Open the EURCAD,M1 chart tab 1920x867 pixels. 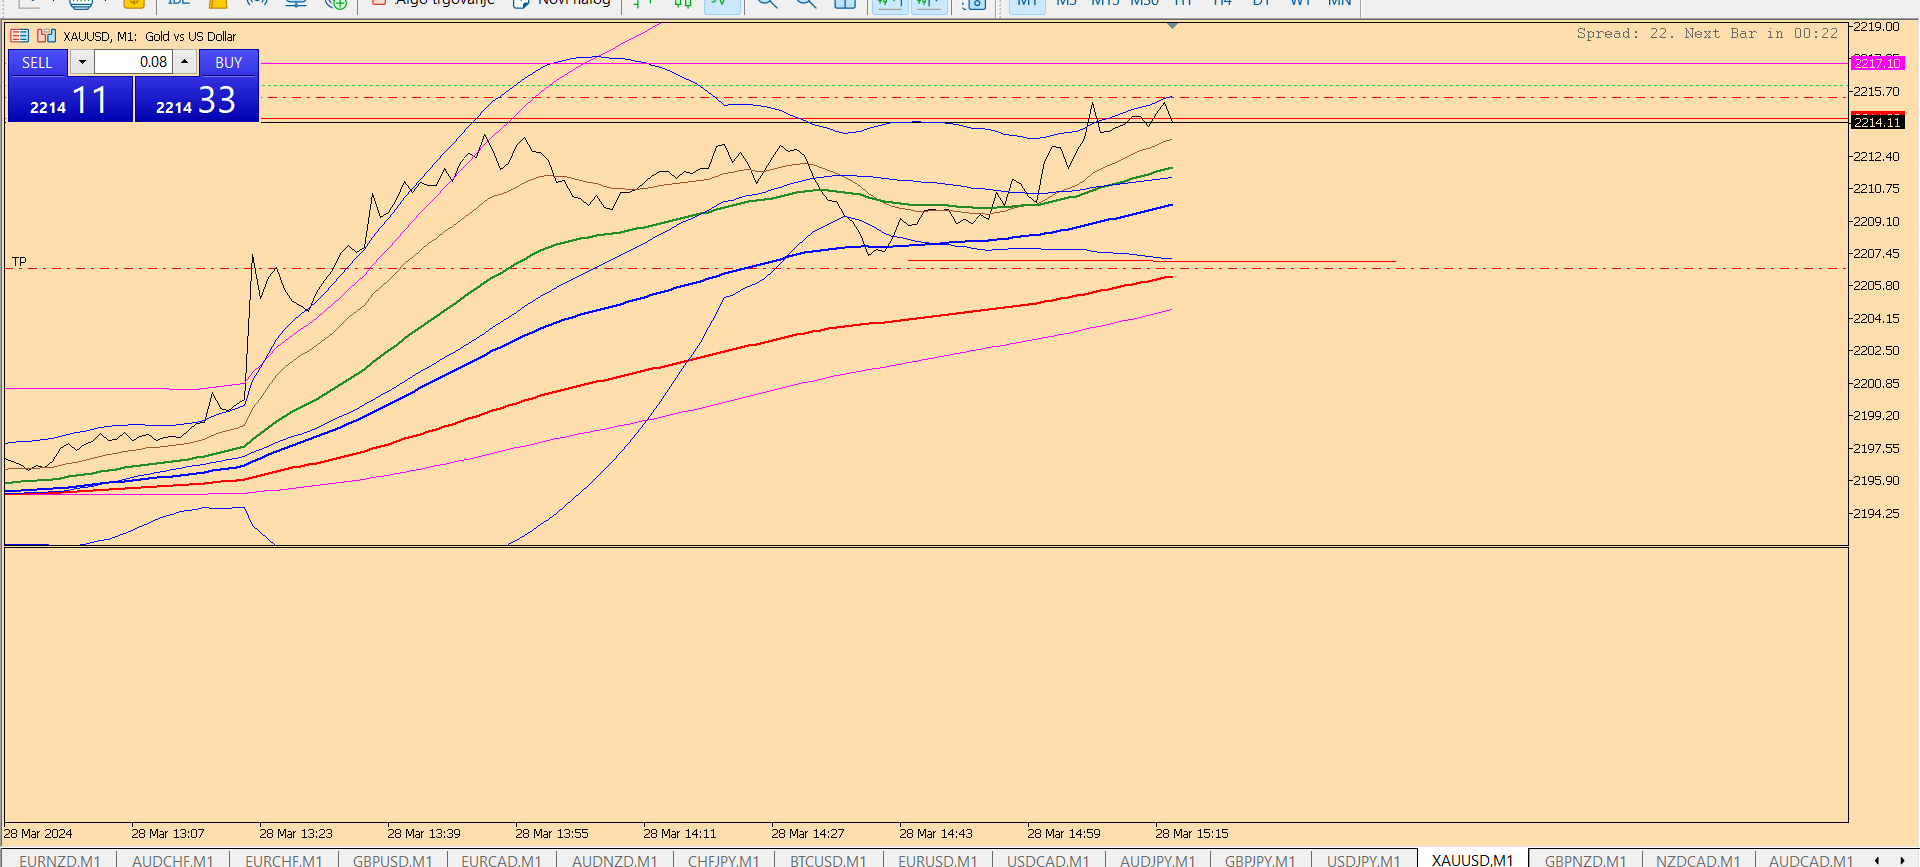501,860
